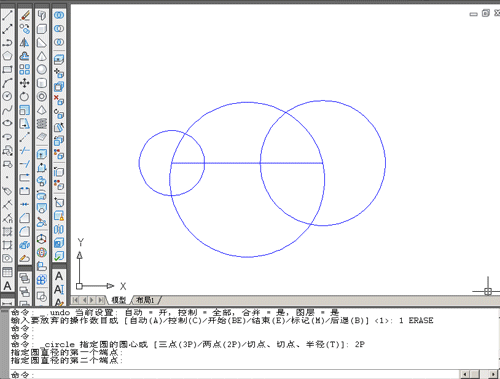Image resolution: width=500 pixels, height=379 pixels.
Task: Click the '_circle' command history line
Action: [x=188, y=344]
